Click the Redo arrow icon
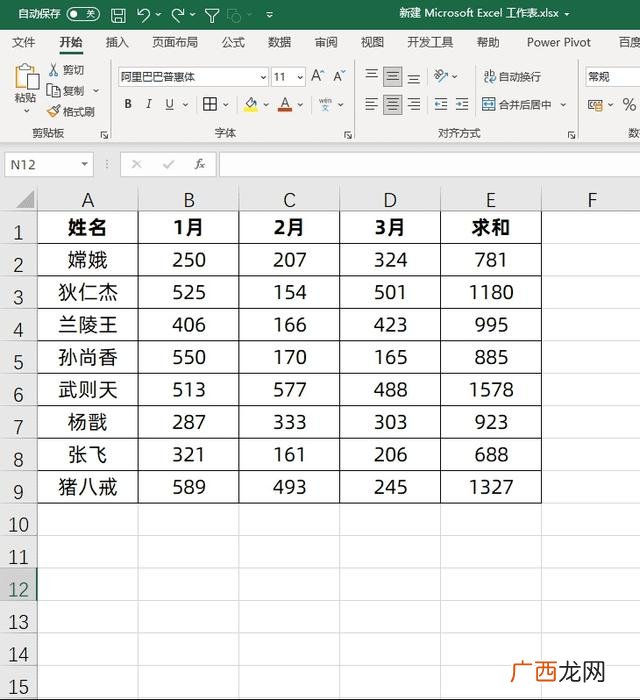The image size is (640, 700). coord(178,15)
